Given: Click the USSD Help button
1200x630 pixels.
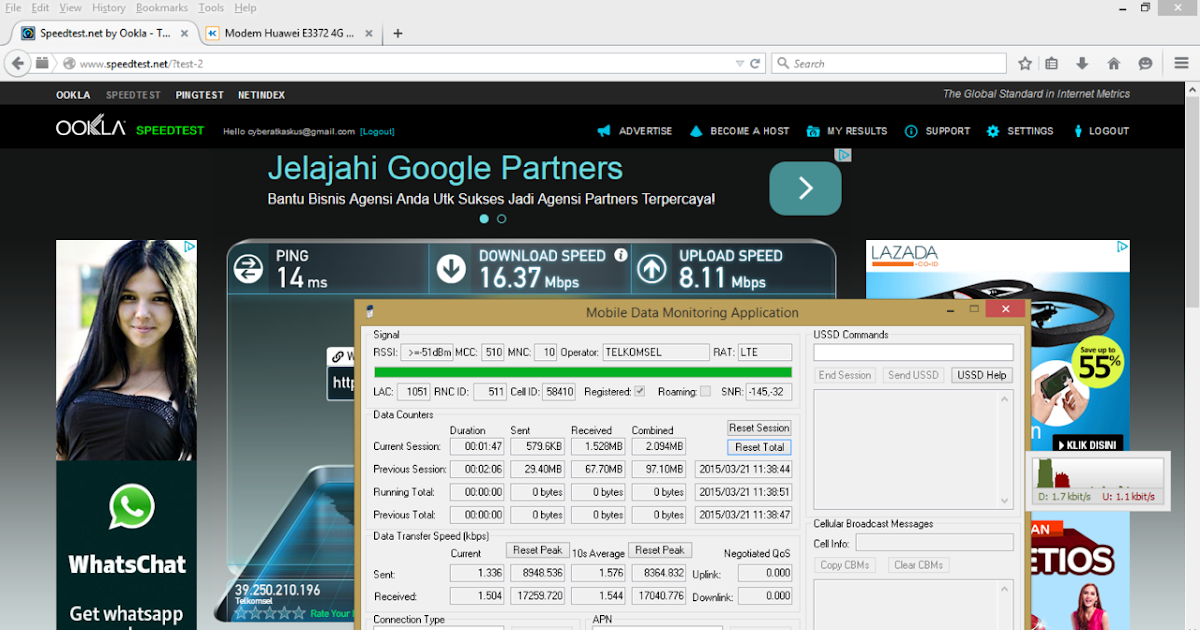Looking at the screenshot, I should 982,375.
